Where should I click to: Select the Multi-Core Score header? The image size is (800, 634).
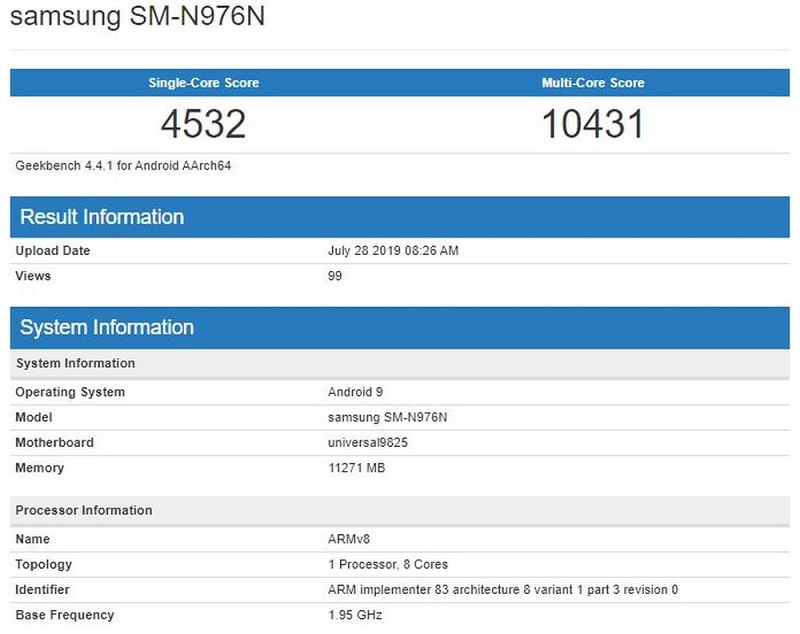596,83
